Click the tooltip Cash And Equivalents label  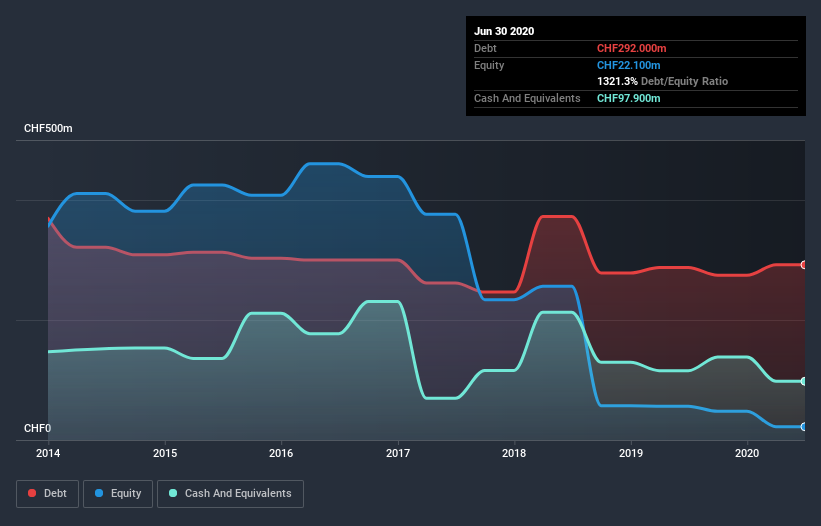click(527, 98)
